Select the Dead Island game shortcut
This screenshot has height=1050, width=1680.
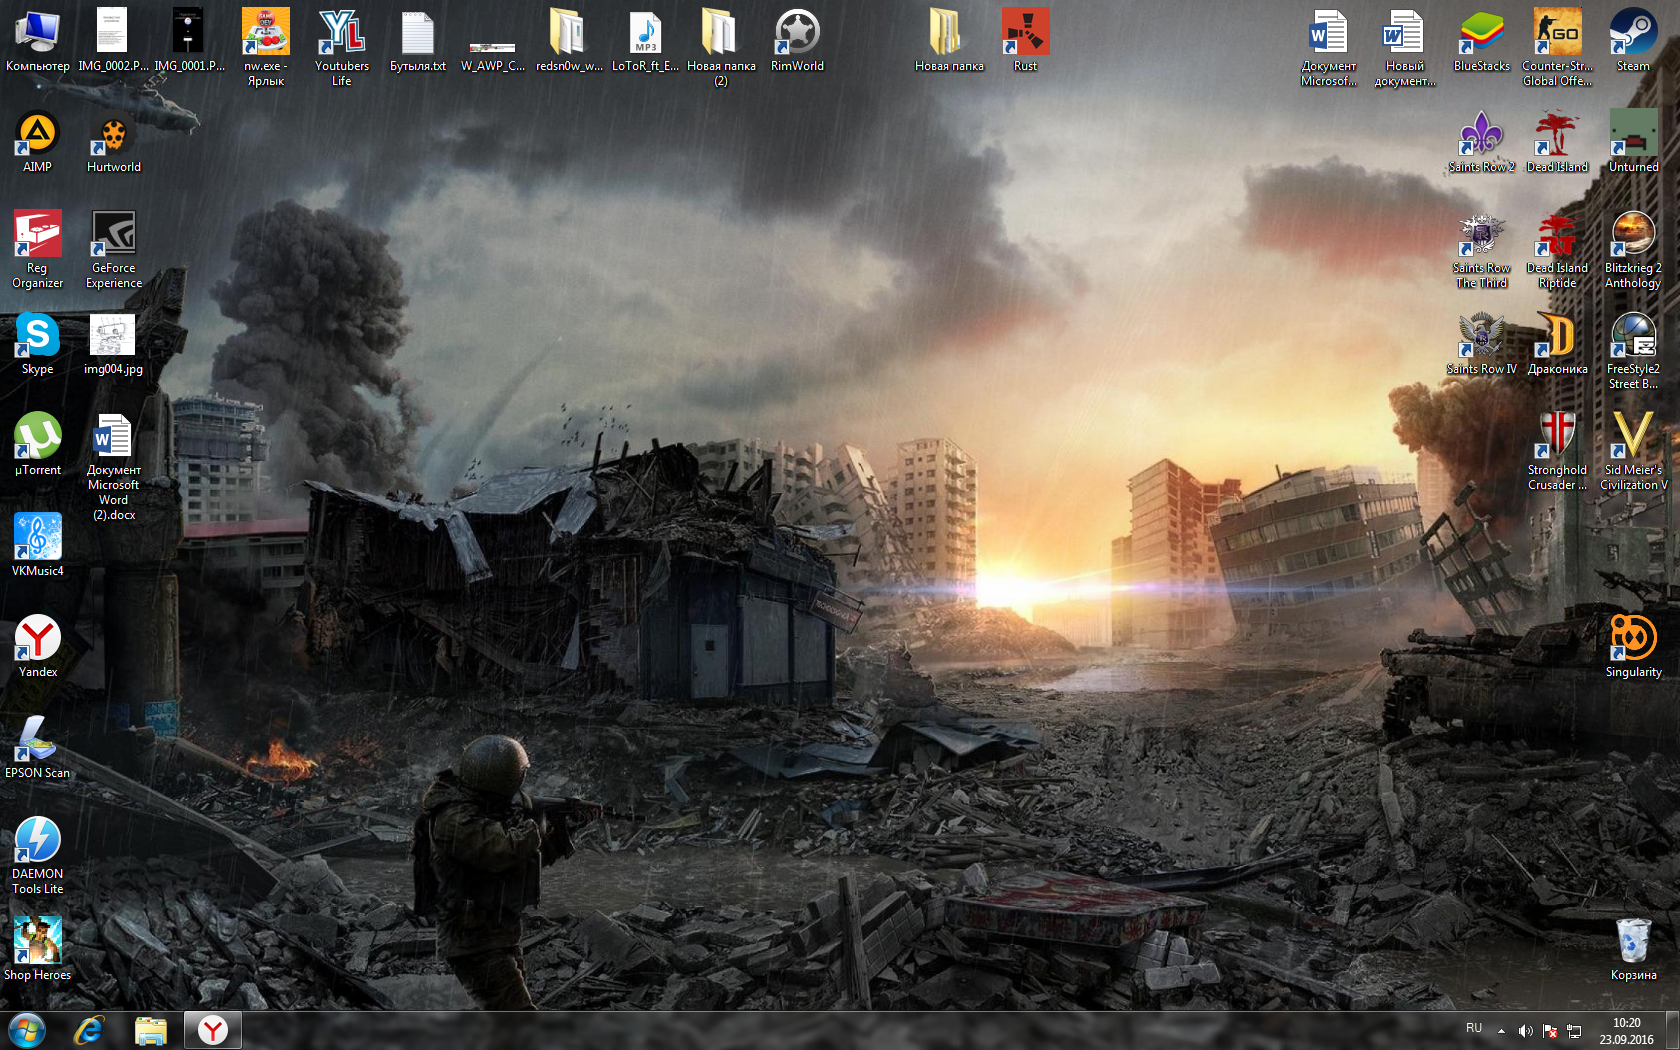pyautogui.click(x=1557, y=142)
